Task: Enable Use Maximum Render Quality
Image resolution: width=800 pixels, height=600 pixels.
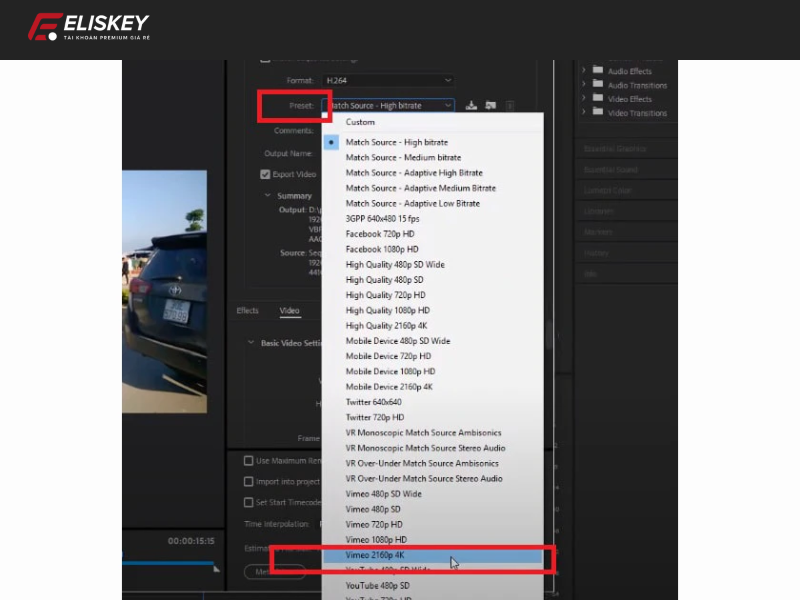Action: click(x=248, y=460)
